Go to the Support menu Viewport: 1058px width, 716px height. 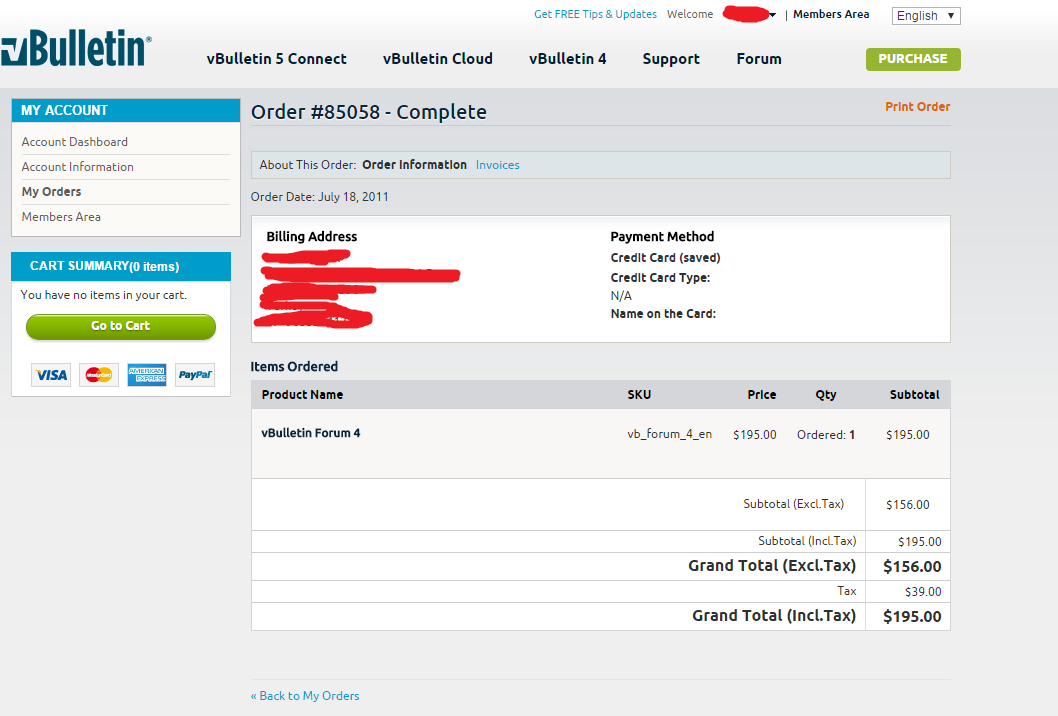point(671,59)
